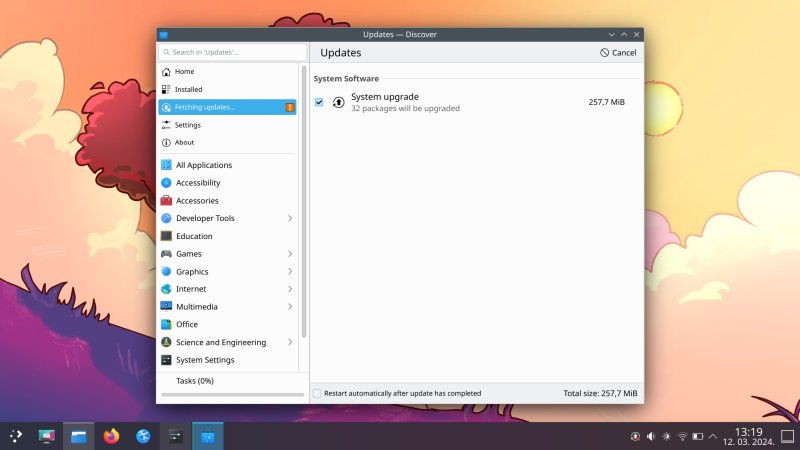Launch Firefox from the taskbar

pos(111,436)
